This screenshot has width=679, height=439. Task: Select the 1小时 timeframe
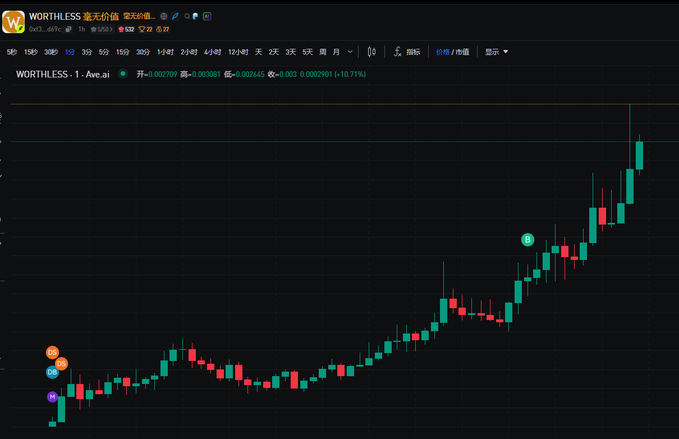click(165, 52)
